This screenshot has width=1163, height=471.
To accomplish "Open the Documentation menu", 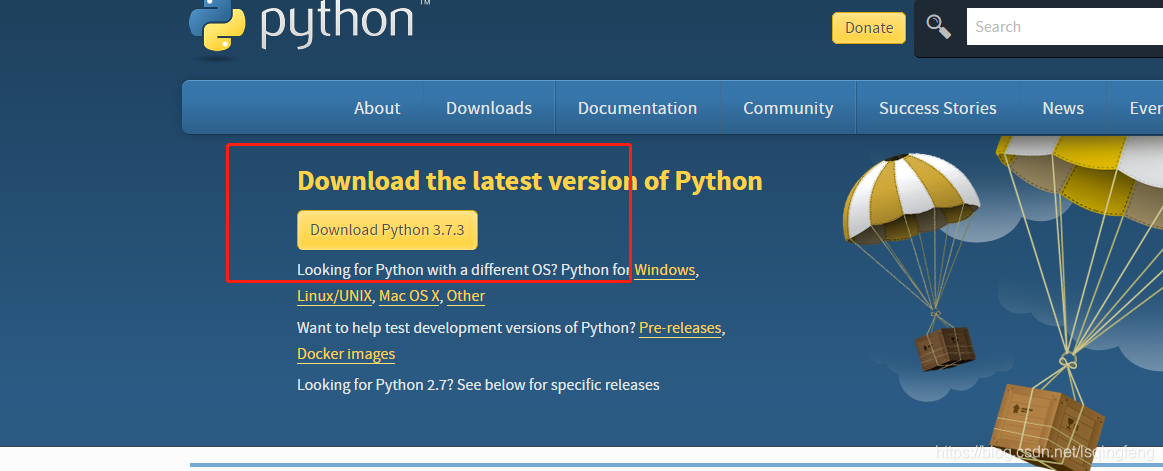I will [637, 108].
